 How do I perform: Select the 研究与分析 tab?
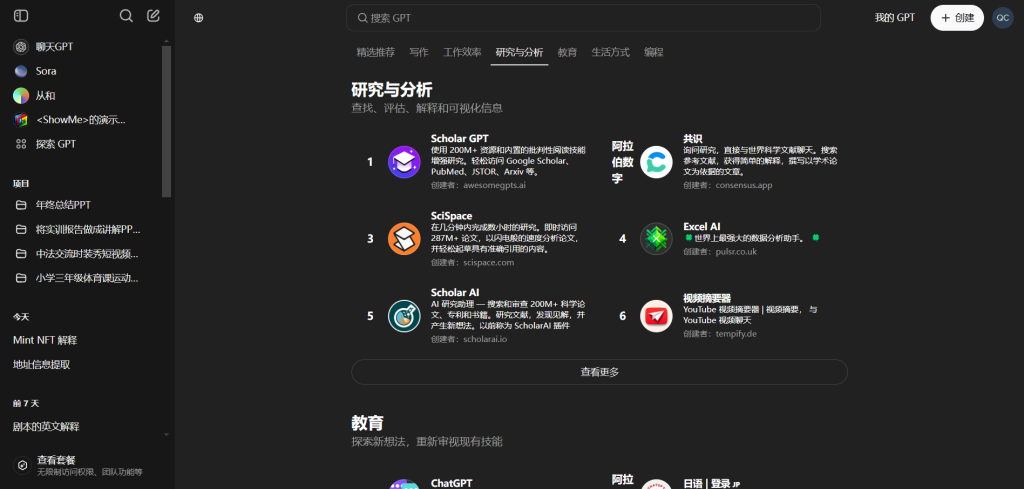519,52
